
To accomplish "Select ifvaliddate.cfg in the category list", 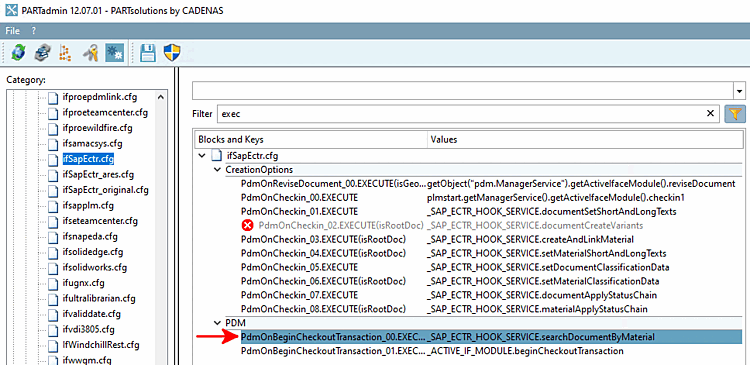I will pos(92,314).
